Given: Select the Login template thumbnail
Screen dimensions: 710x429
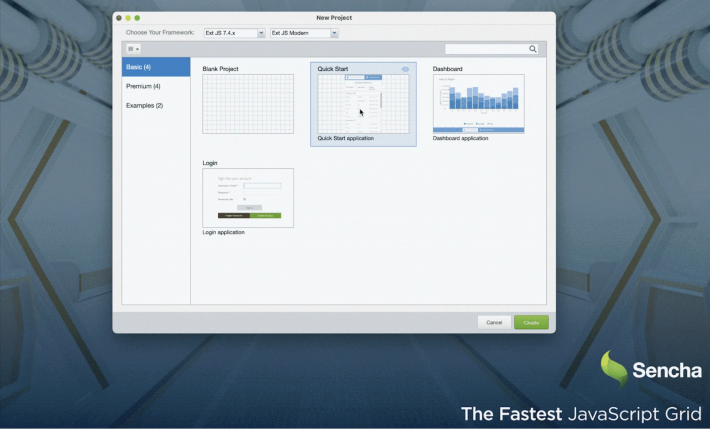Looking at the screenshot, I should click(248, 198).
